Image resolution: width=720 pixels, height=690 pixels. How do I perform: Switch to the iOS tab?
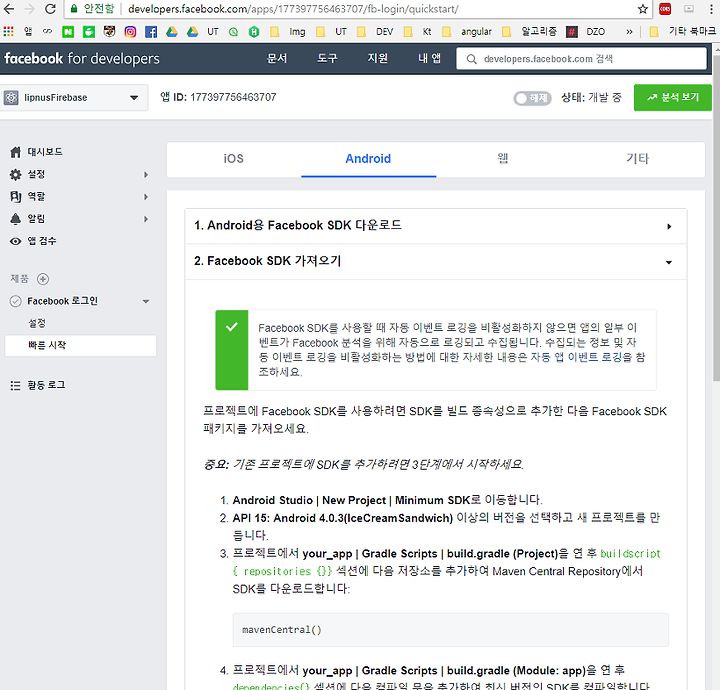[x=234, y=159]
